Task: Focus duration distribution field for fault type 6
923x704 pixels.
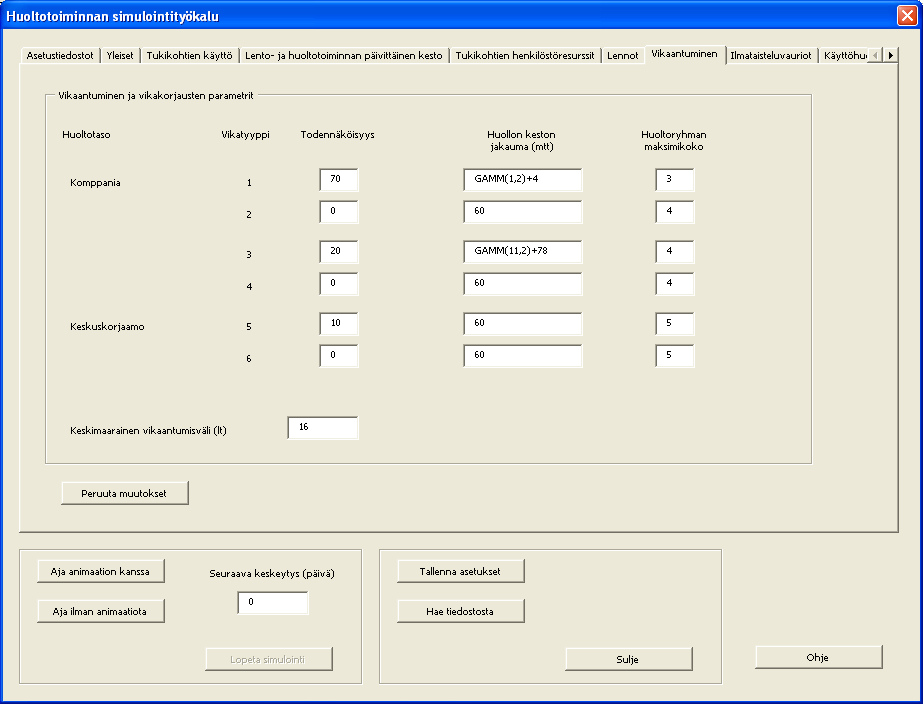Action: (523, 356)
